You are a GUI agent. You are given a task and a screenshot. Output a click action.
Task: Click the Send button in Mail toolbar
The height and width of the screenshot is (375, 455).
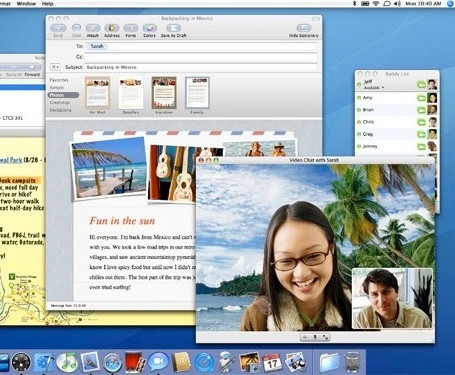point(58,30)
